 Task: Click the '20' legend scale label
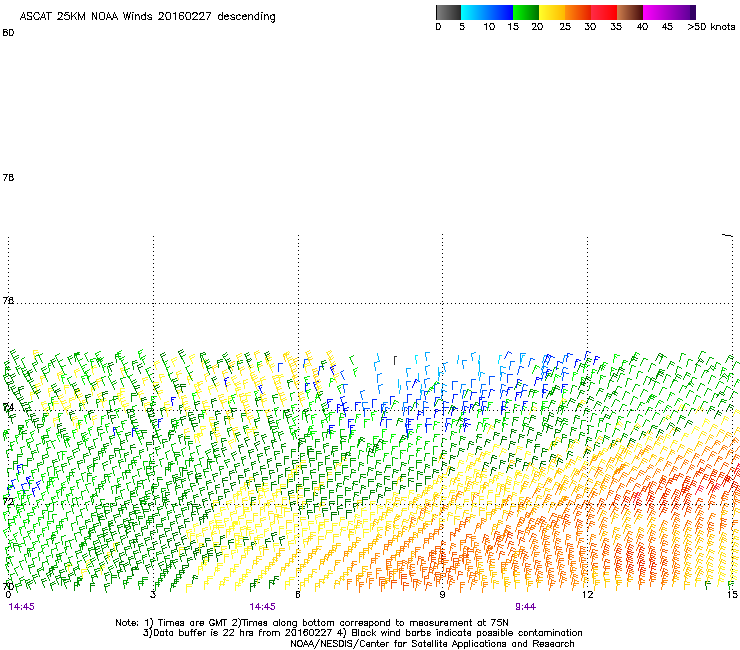[537, 27]
